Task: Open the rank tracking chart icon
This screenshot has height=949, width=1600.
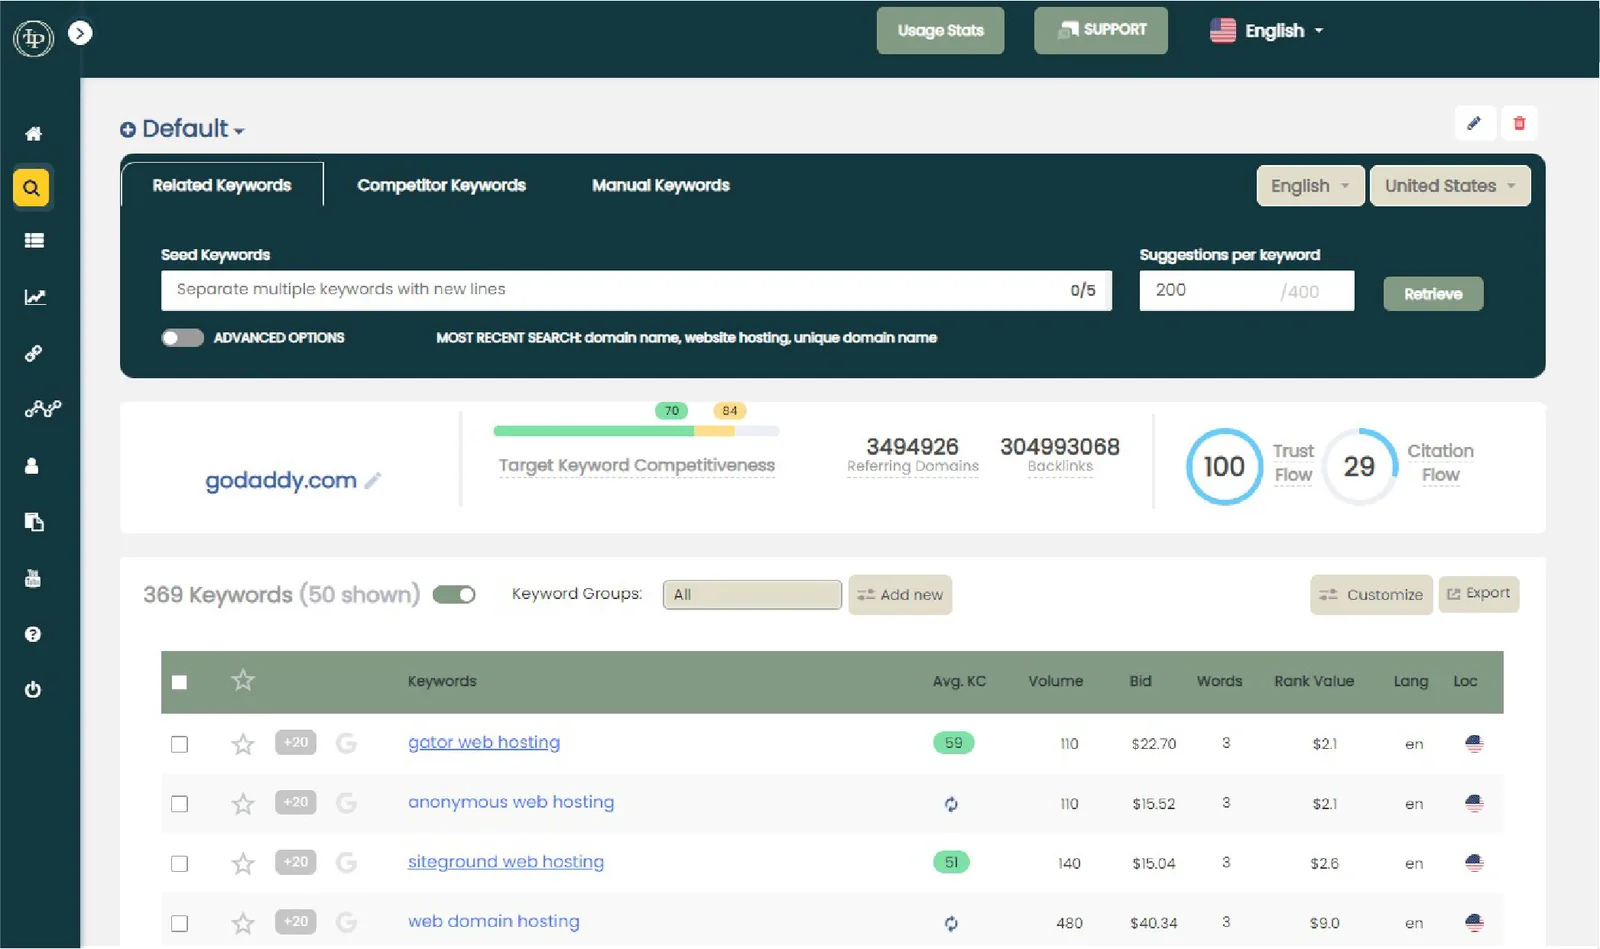Action: click(x=34, y=297)
